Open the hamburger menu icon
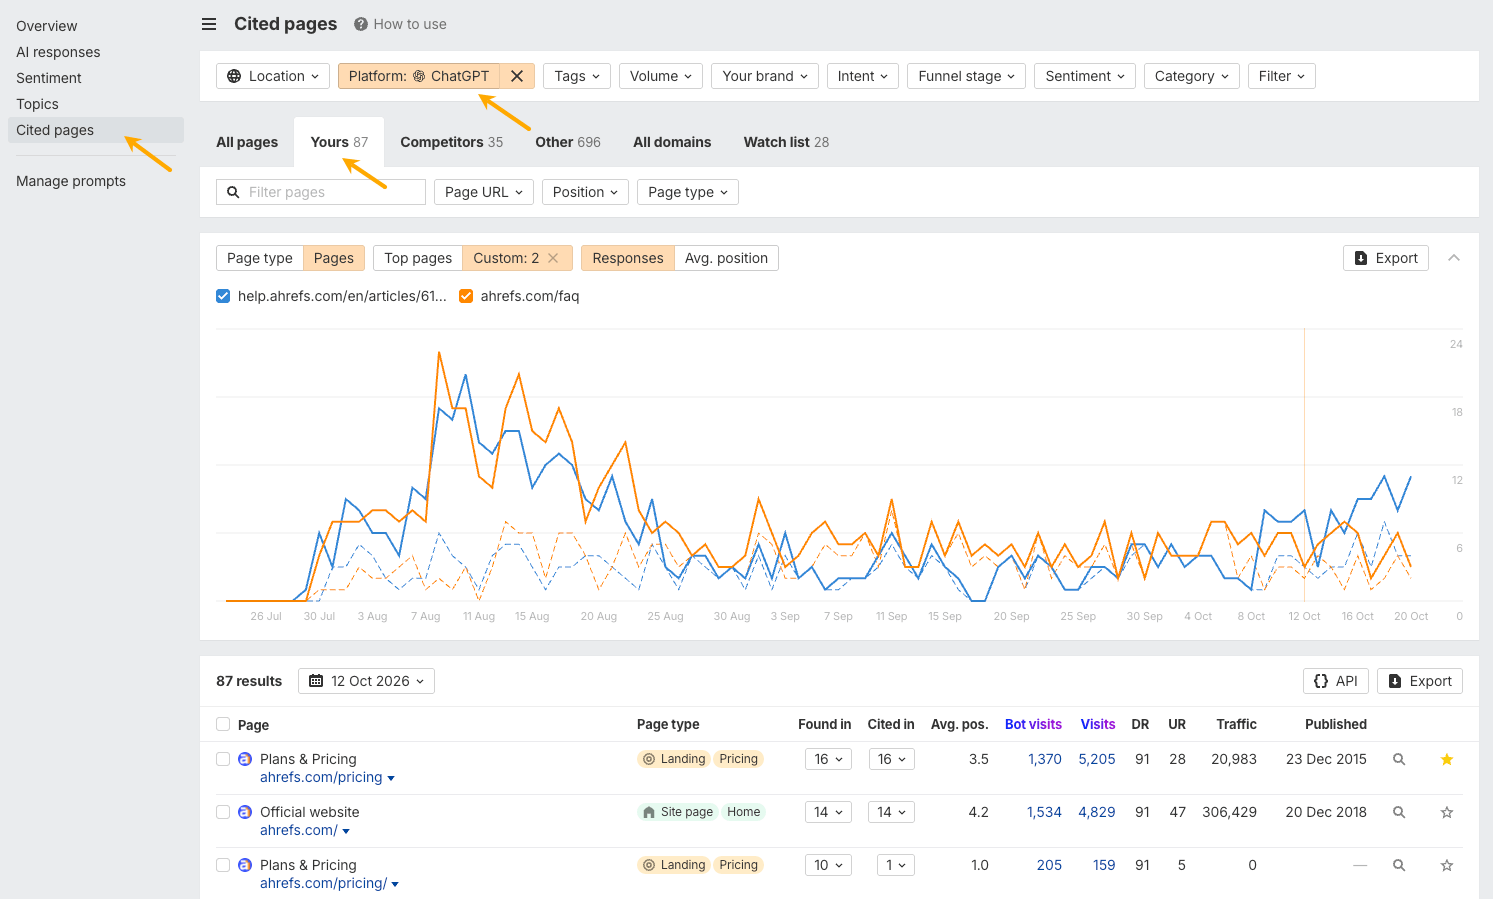Image resolution: width=1493 pixels, height=899 pixels. (x=209, y=24)
